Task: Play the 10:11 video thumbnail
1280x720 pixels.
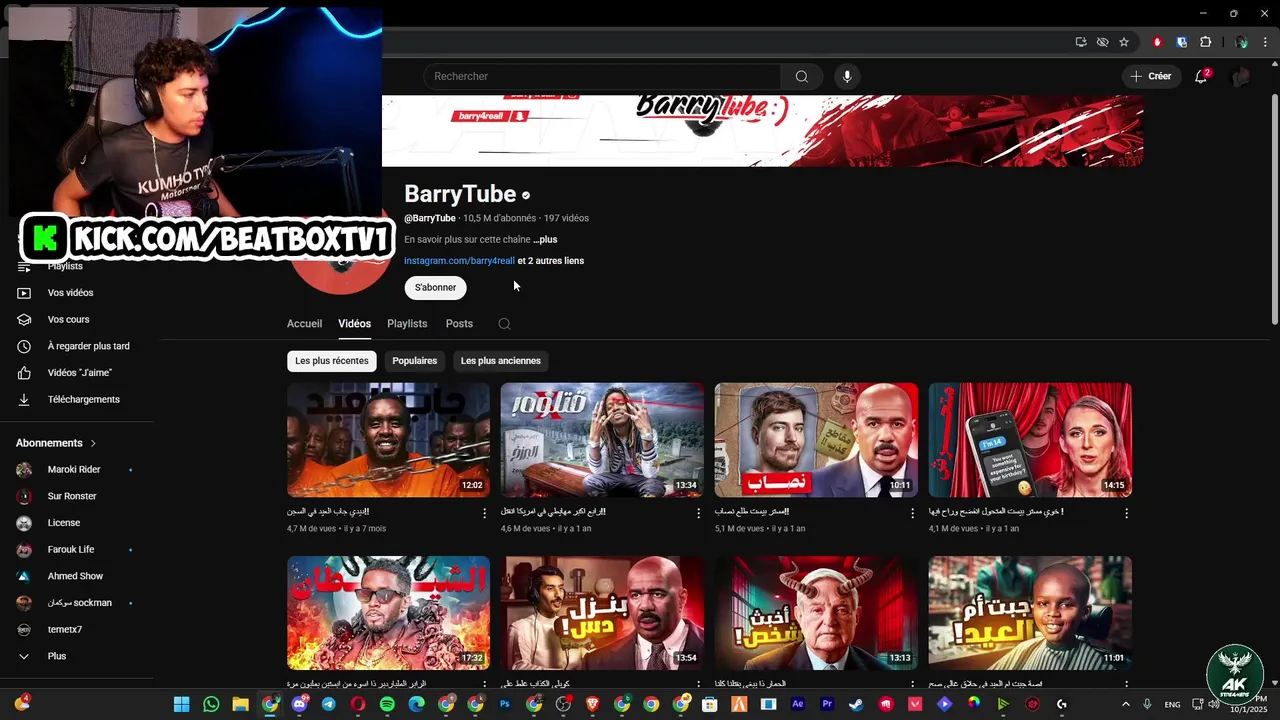Action: pyautogui.click(x=816, y=440)
